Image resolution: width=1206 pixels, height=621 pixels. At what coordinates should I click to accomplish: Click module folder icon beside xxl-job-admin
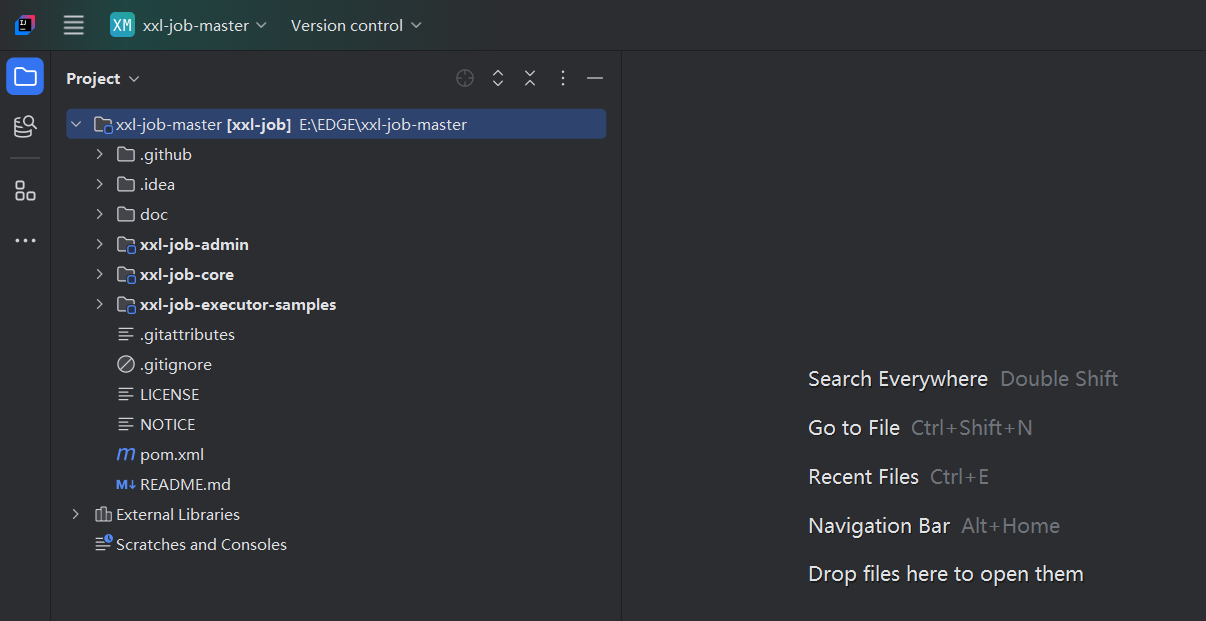click(126, 245)
